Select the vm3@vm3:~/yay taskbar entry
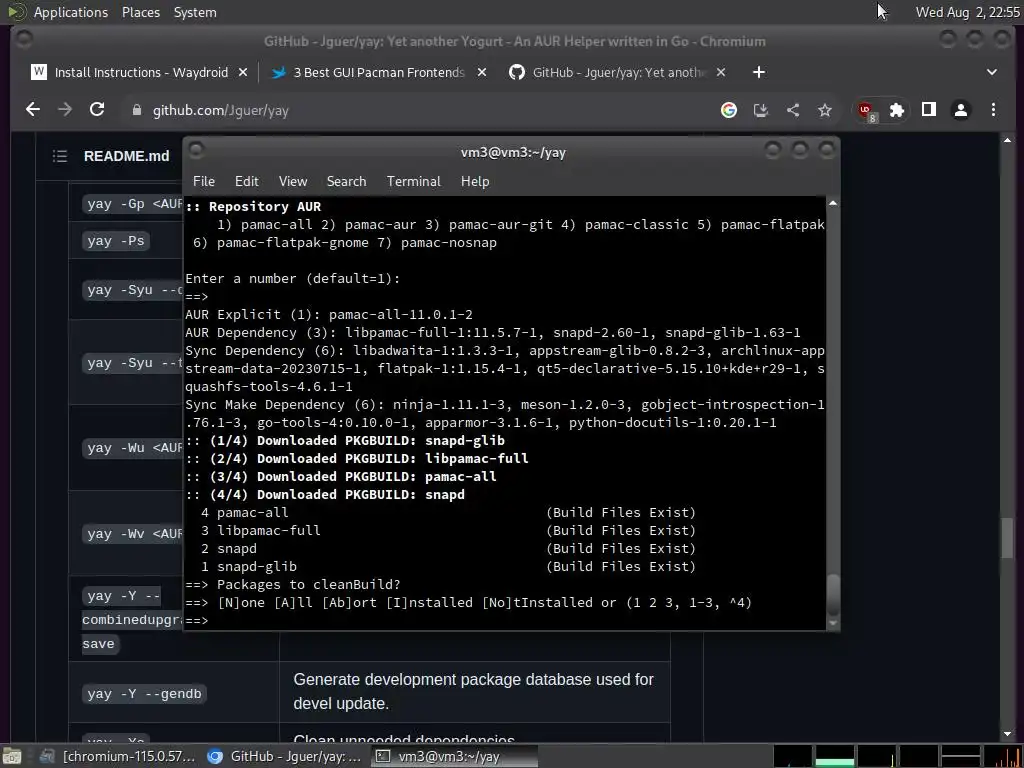Image resolution: width=1024 pixels, height=768 pixels. click(x=454, y=756)
